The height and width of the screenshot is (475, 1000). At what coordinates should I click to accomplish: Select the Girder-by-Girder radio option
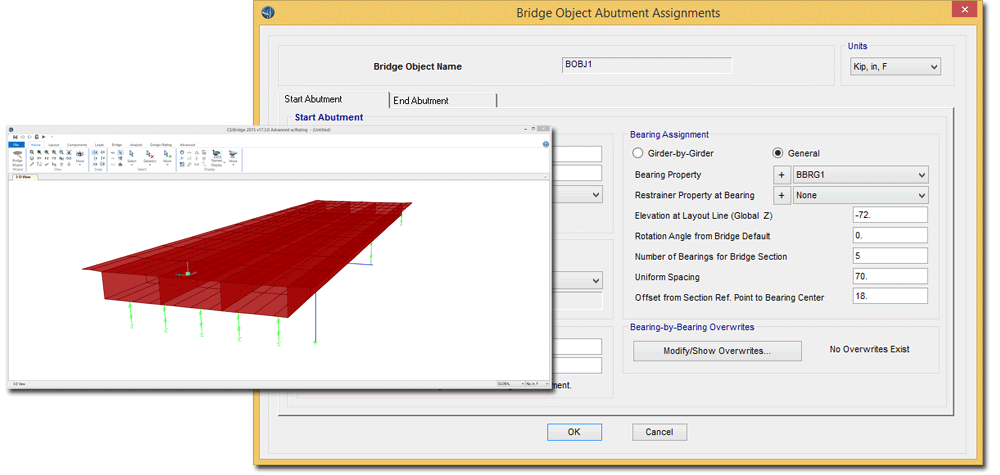(638, 154)
